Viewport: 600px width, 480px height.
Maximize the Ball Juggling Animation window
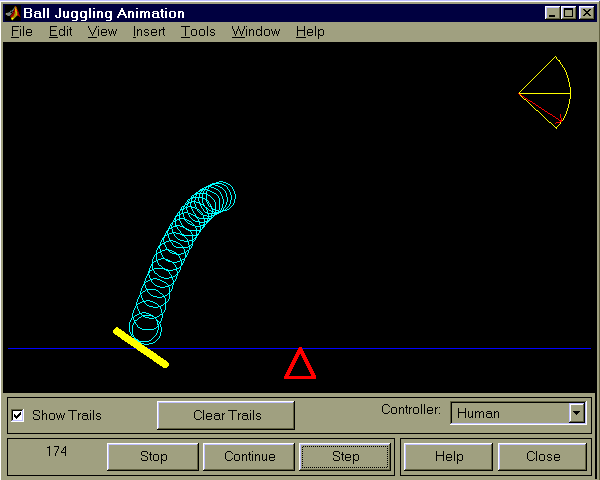click(568, 13)
